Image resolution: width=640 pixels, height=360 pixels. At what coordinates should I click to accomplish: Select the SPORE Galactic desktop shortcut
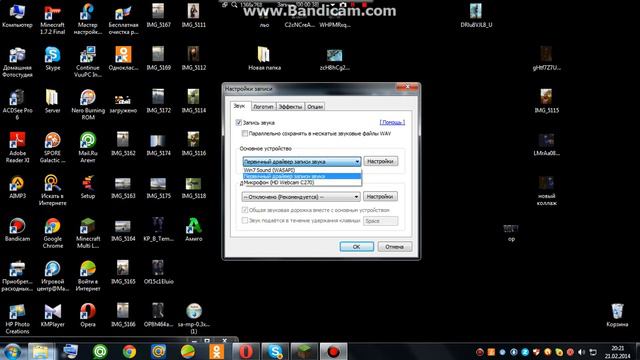click(53, 148)
